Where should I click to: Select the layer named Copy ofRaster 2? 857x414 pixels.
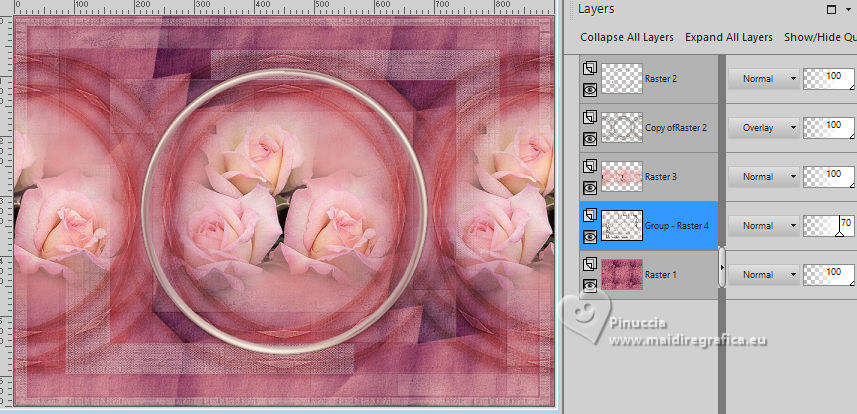pyautogui.click(x=676, y=127)
